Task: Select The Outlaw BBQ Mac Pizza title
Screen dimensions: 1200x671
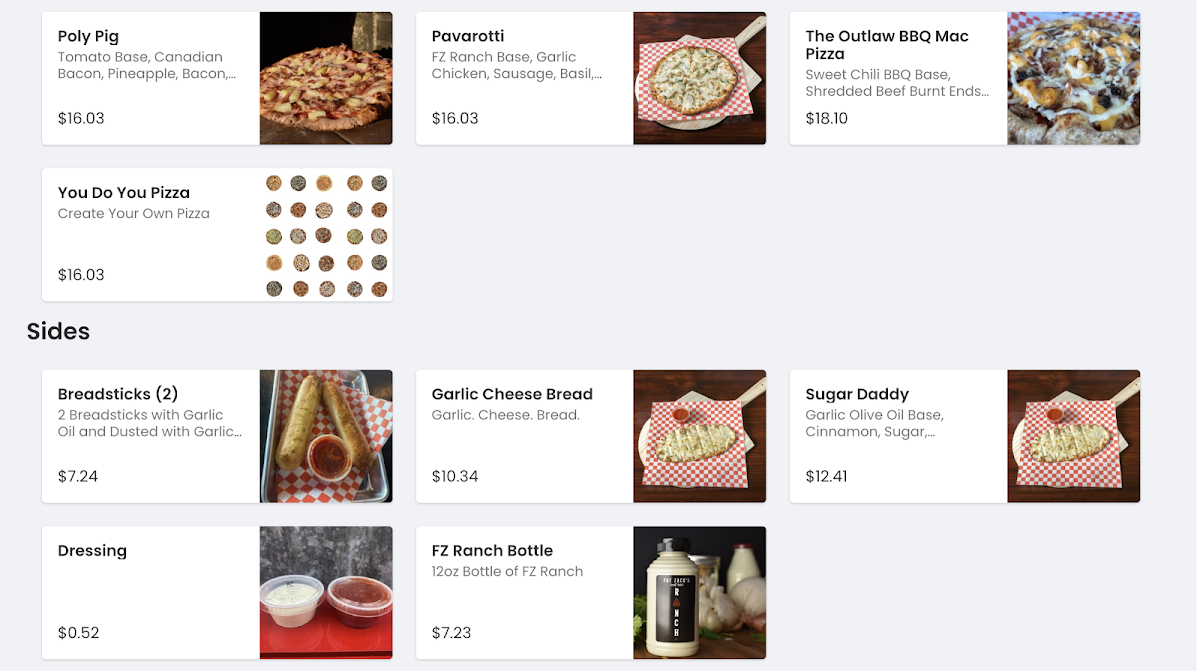Action: click(x=887, y=45)
